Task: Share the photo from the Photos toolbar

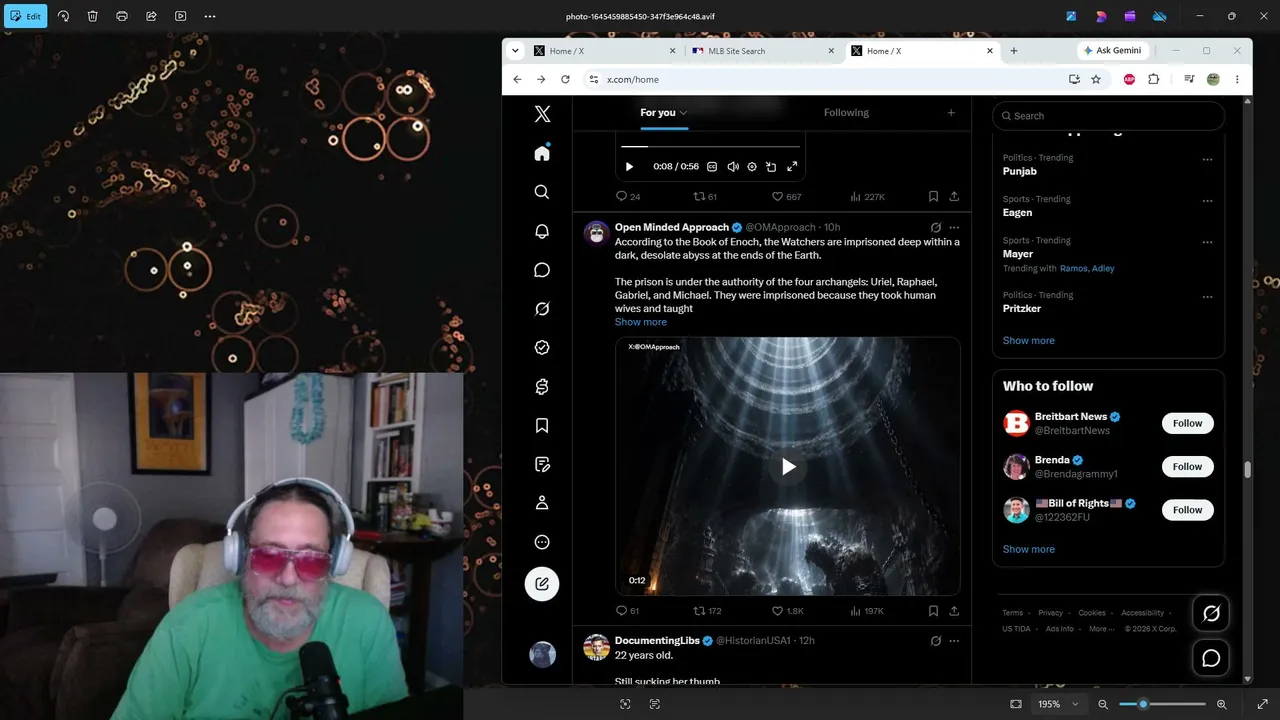Action: (151, 16)
